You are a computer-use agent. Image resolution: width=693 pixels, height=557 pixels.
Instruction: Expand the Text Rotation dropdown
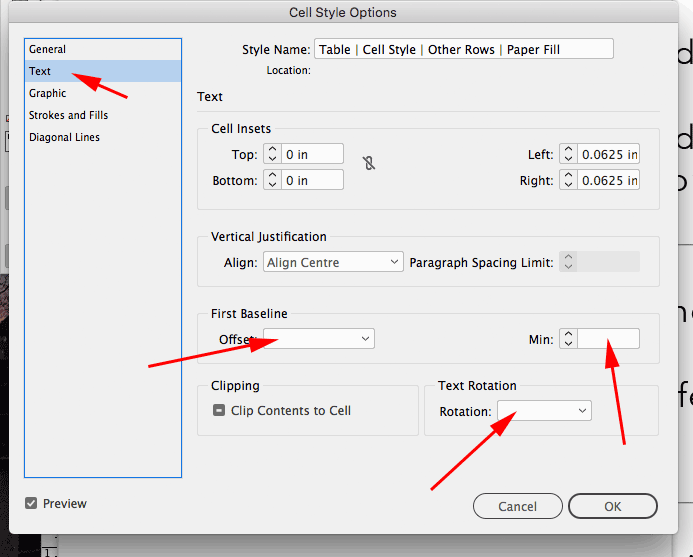544,411
